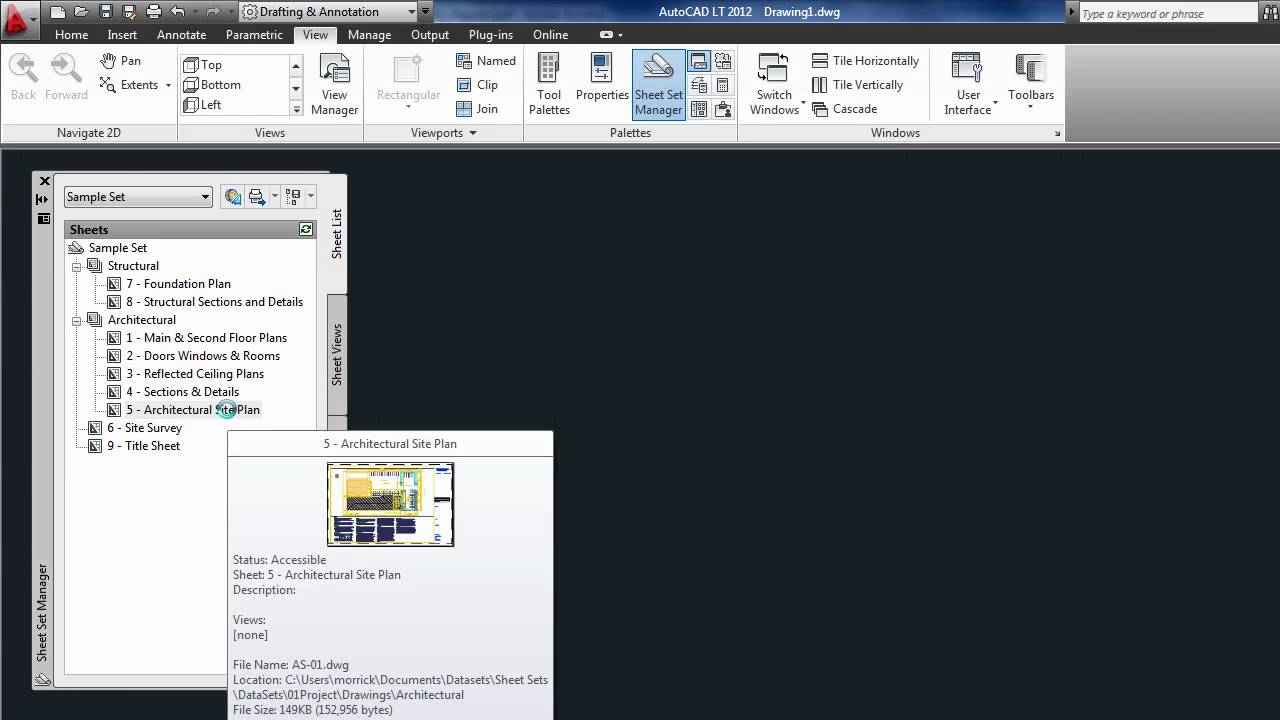Open the Drafting & Annotation workspace dropdown
This screenshot has width=1280, height=720.
point(328,12)
